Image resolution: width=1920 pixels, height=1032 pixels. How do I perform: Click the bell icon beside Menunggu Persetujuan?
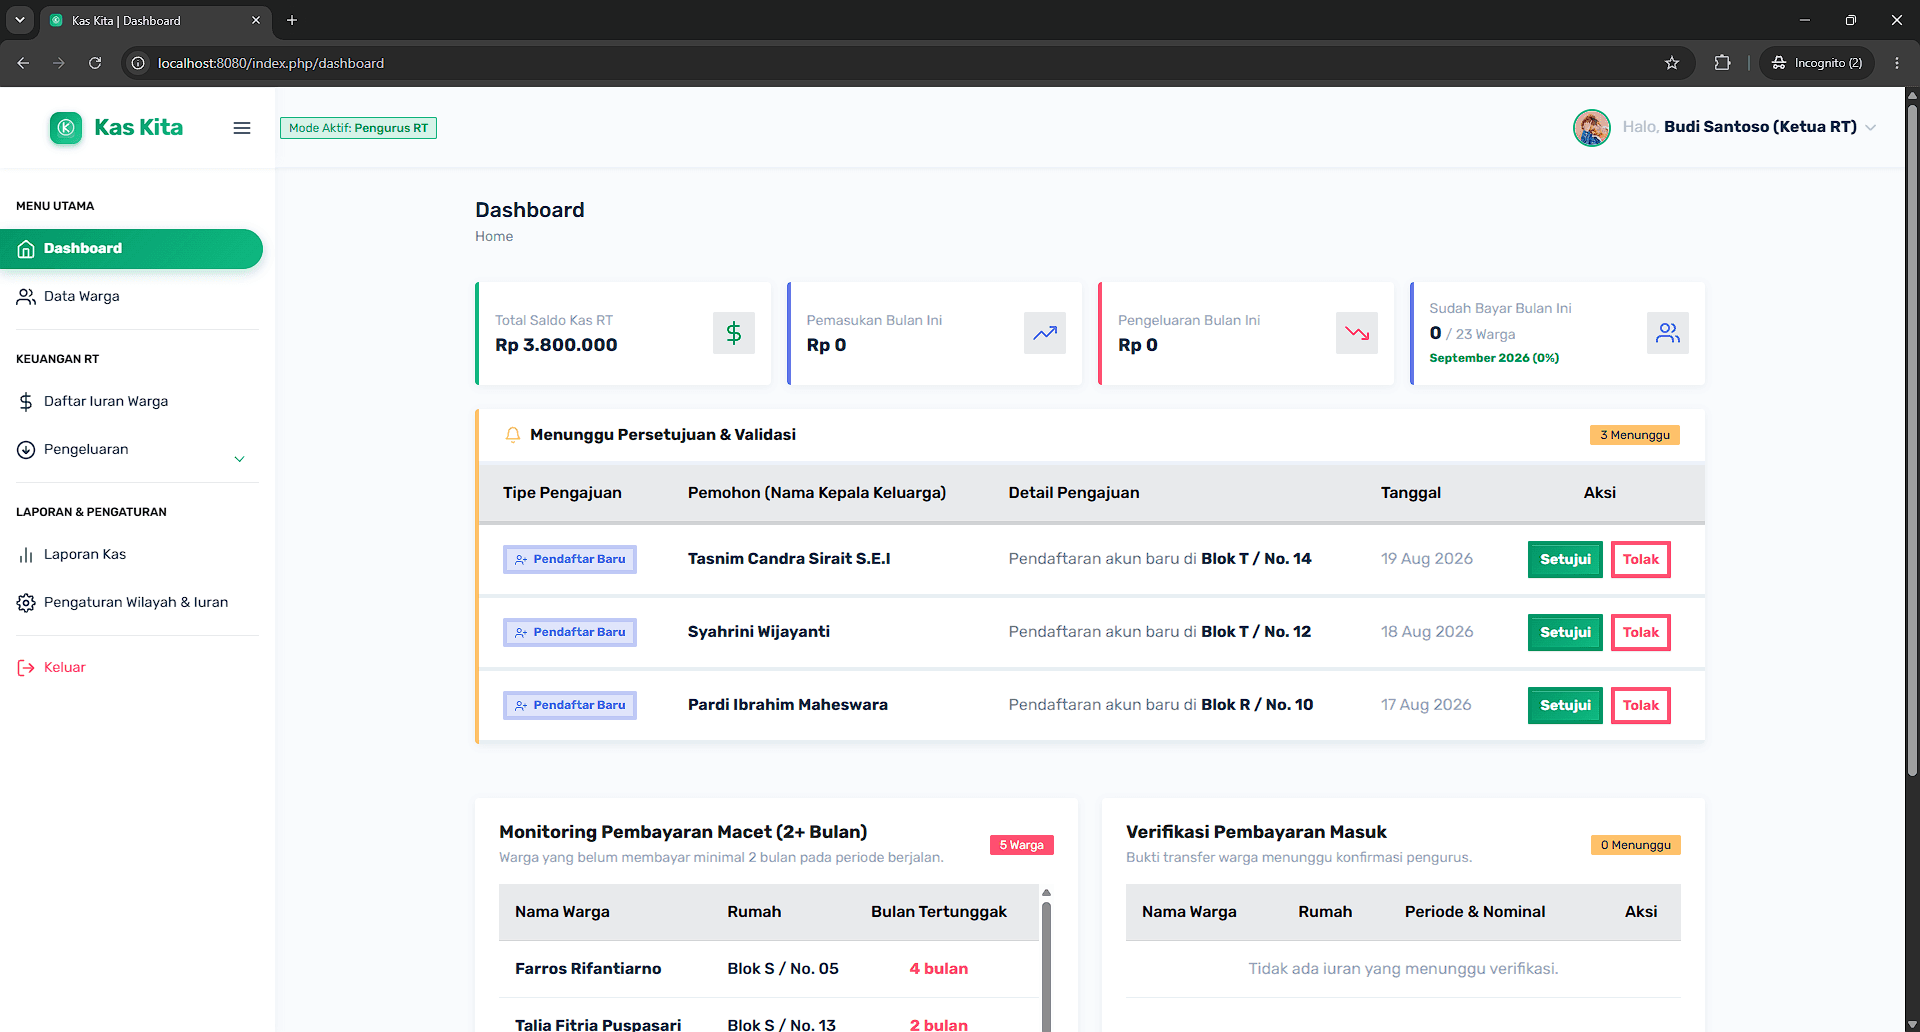(513, 435)
